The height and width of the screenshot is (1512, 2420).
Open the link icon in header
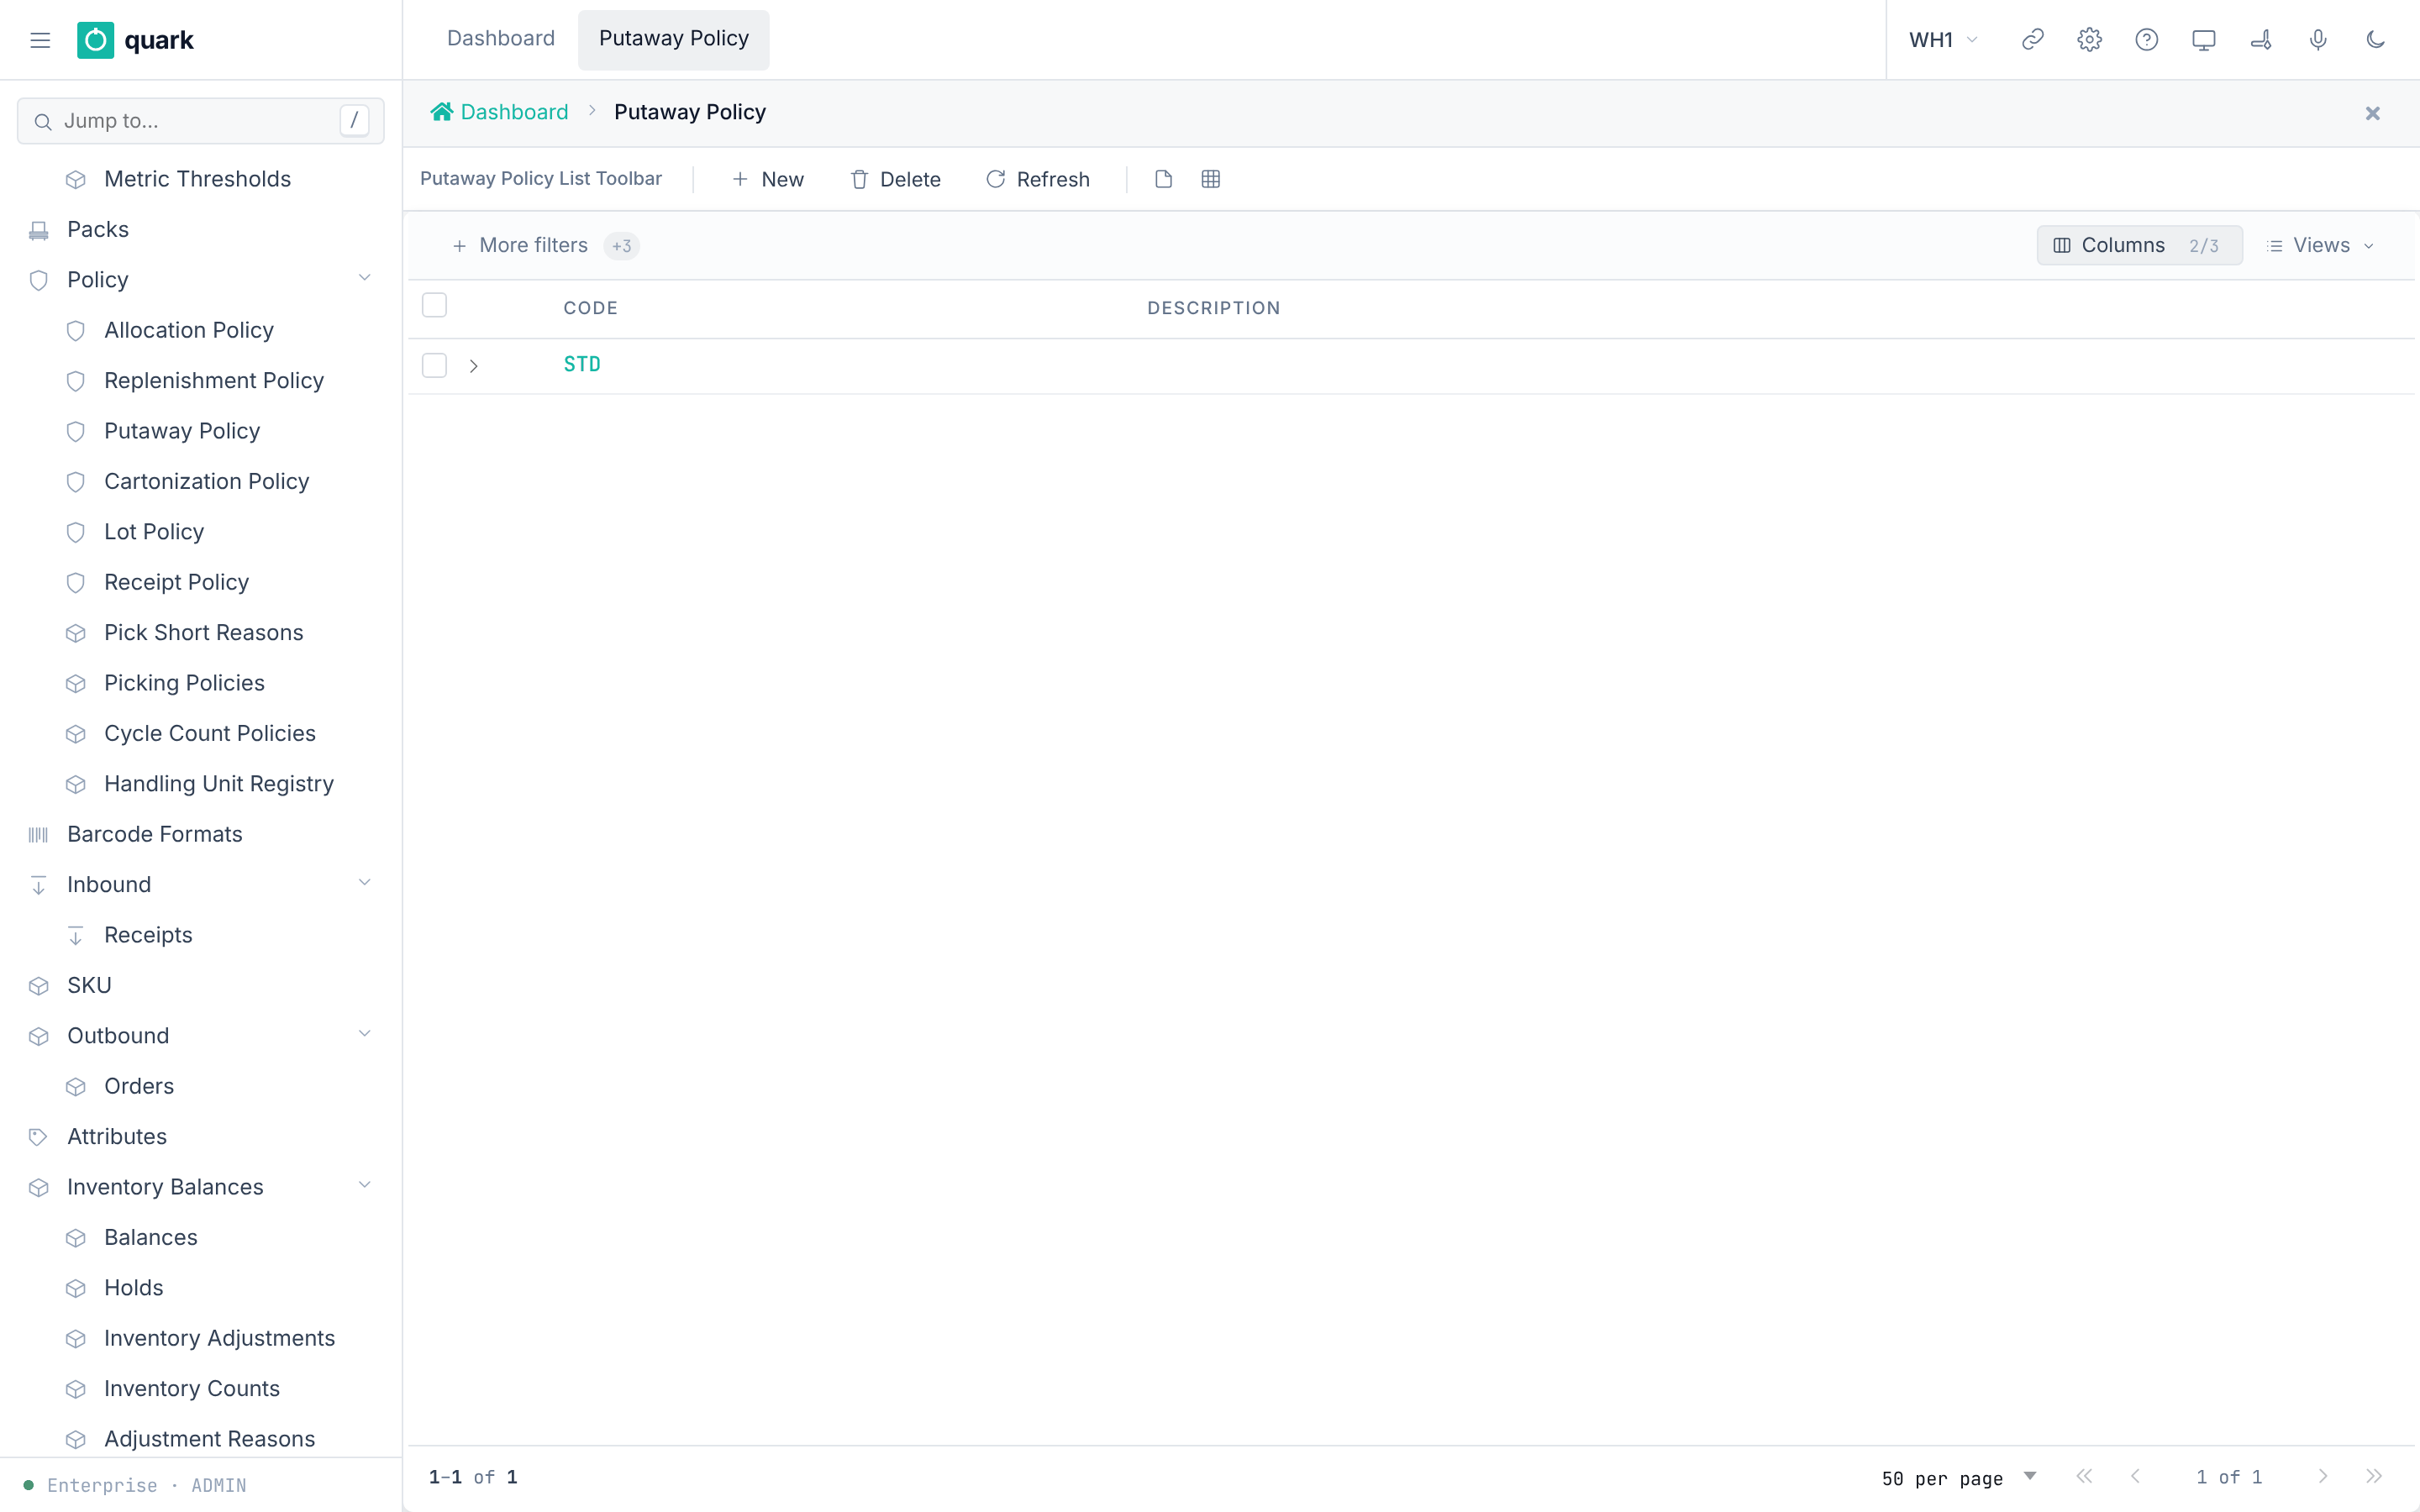[x=2032, y=40]
